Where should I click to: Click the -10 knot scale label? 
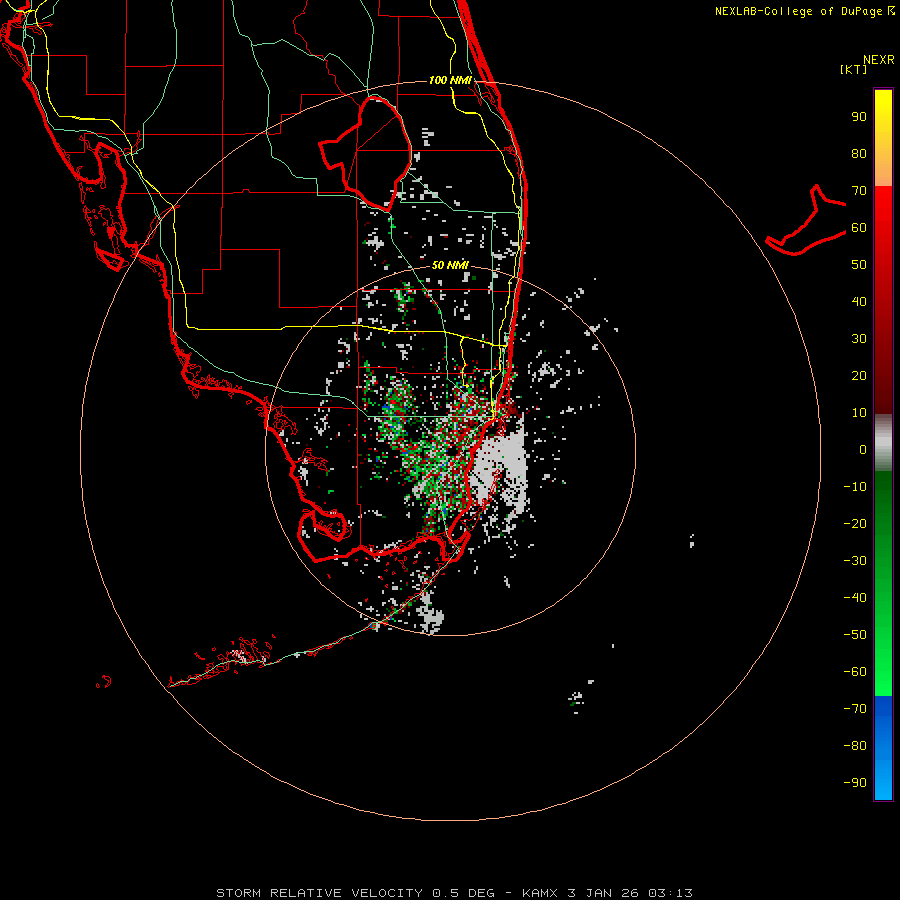[855, 487]
